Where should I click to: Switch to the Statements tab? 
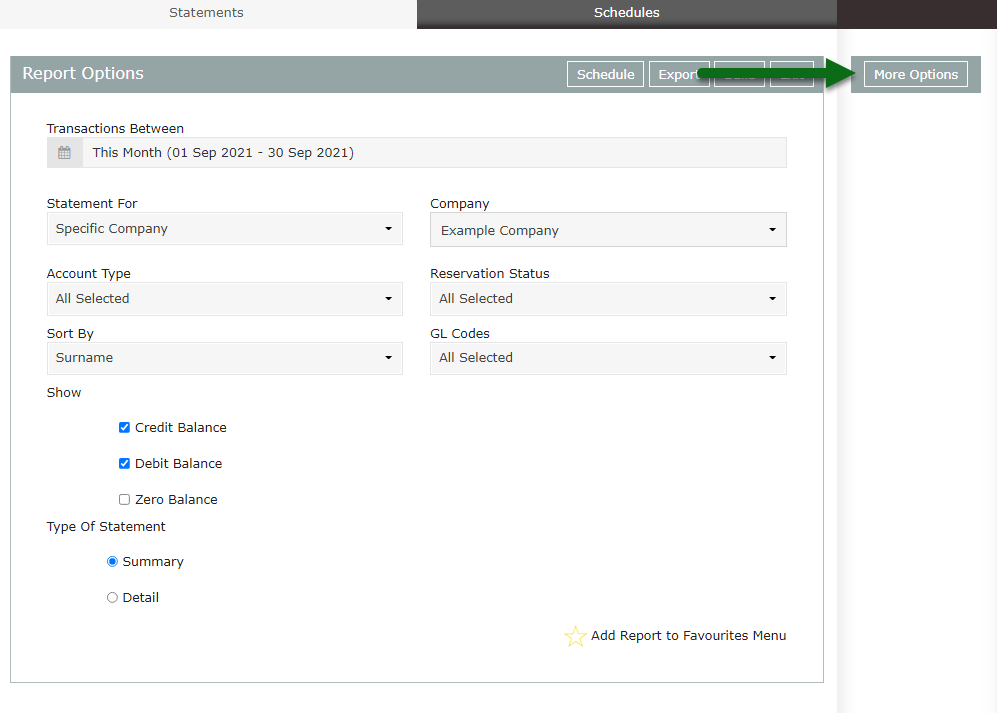pos(207,13)
